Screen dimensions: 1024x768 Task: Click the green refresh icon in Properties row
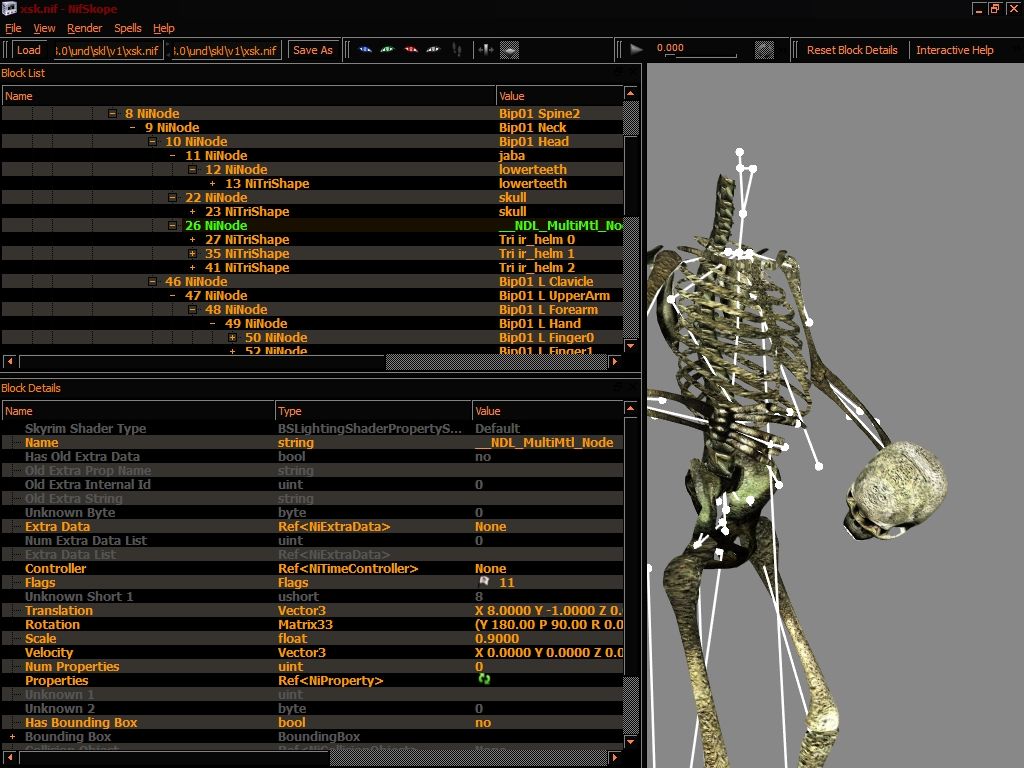[x=484, y=679]
